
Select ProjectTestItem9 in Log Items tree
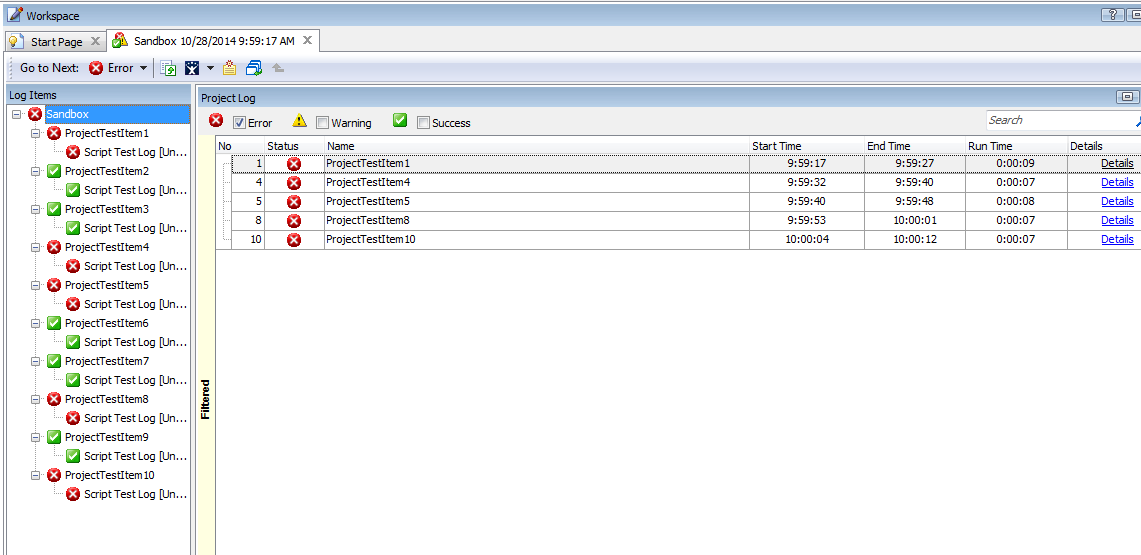coord(106,437)
